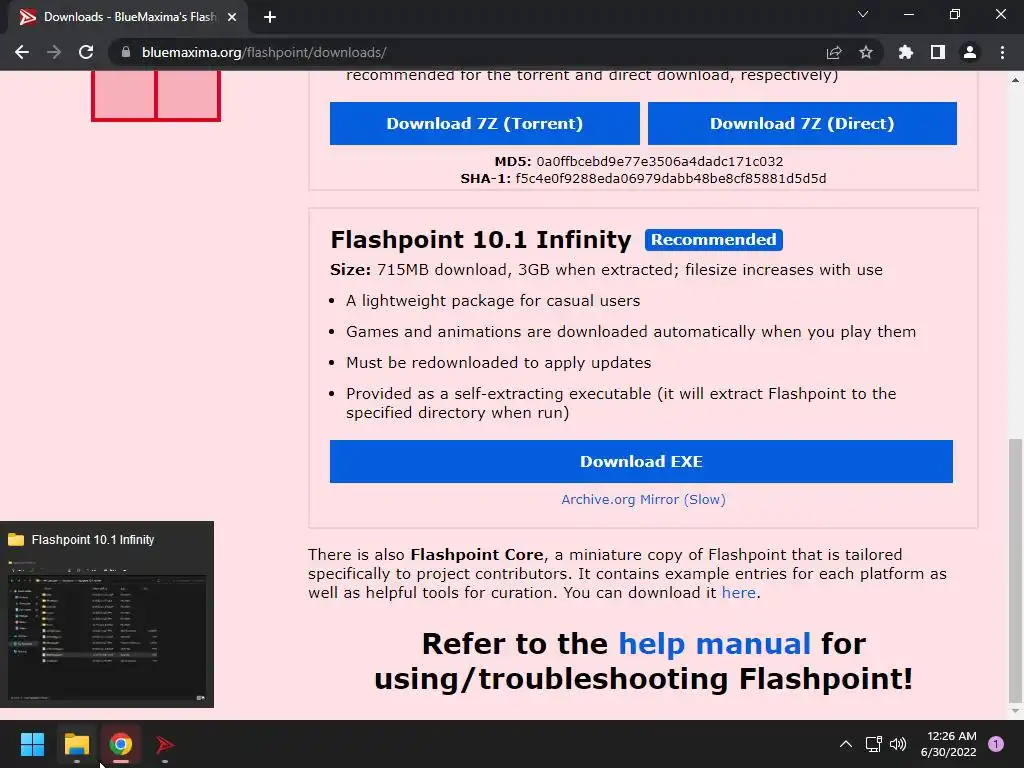
Task: Open the clock and calendar flyout
Action: tap(948, 744)
